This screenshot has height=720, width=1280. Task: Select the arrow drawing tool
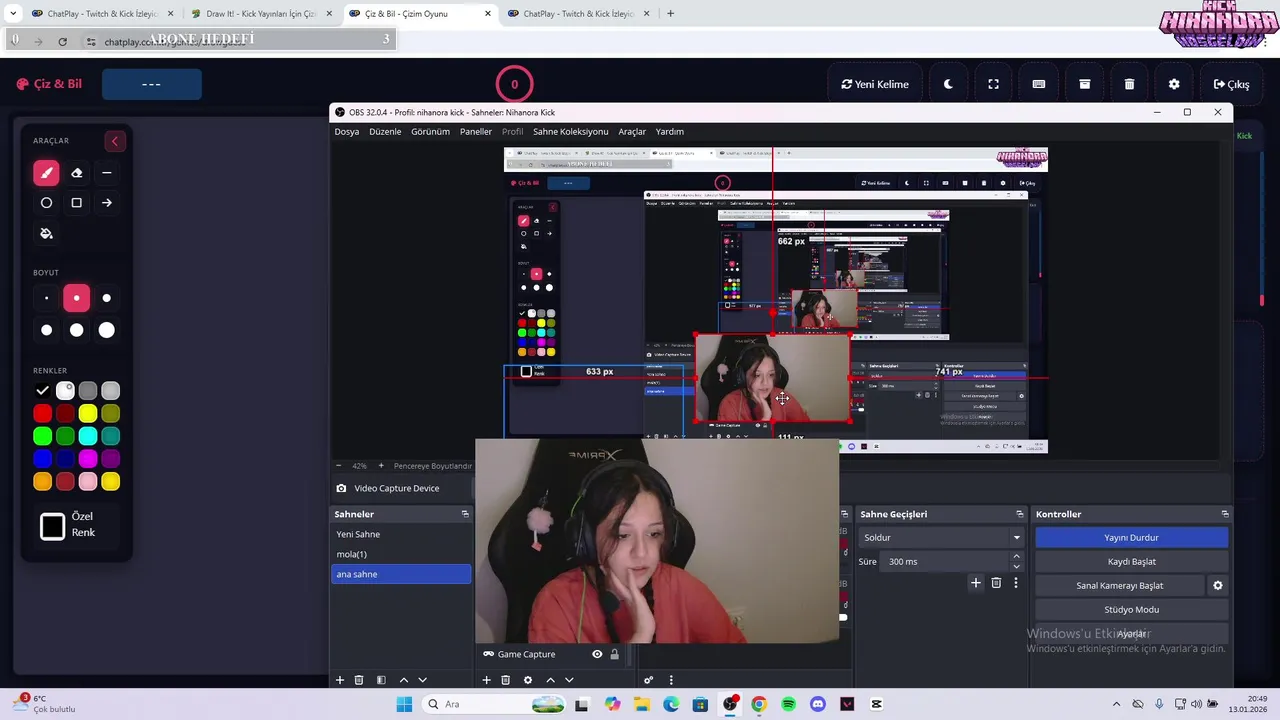(107, 203)
